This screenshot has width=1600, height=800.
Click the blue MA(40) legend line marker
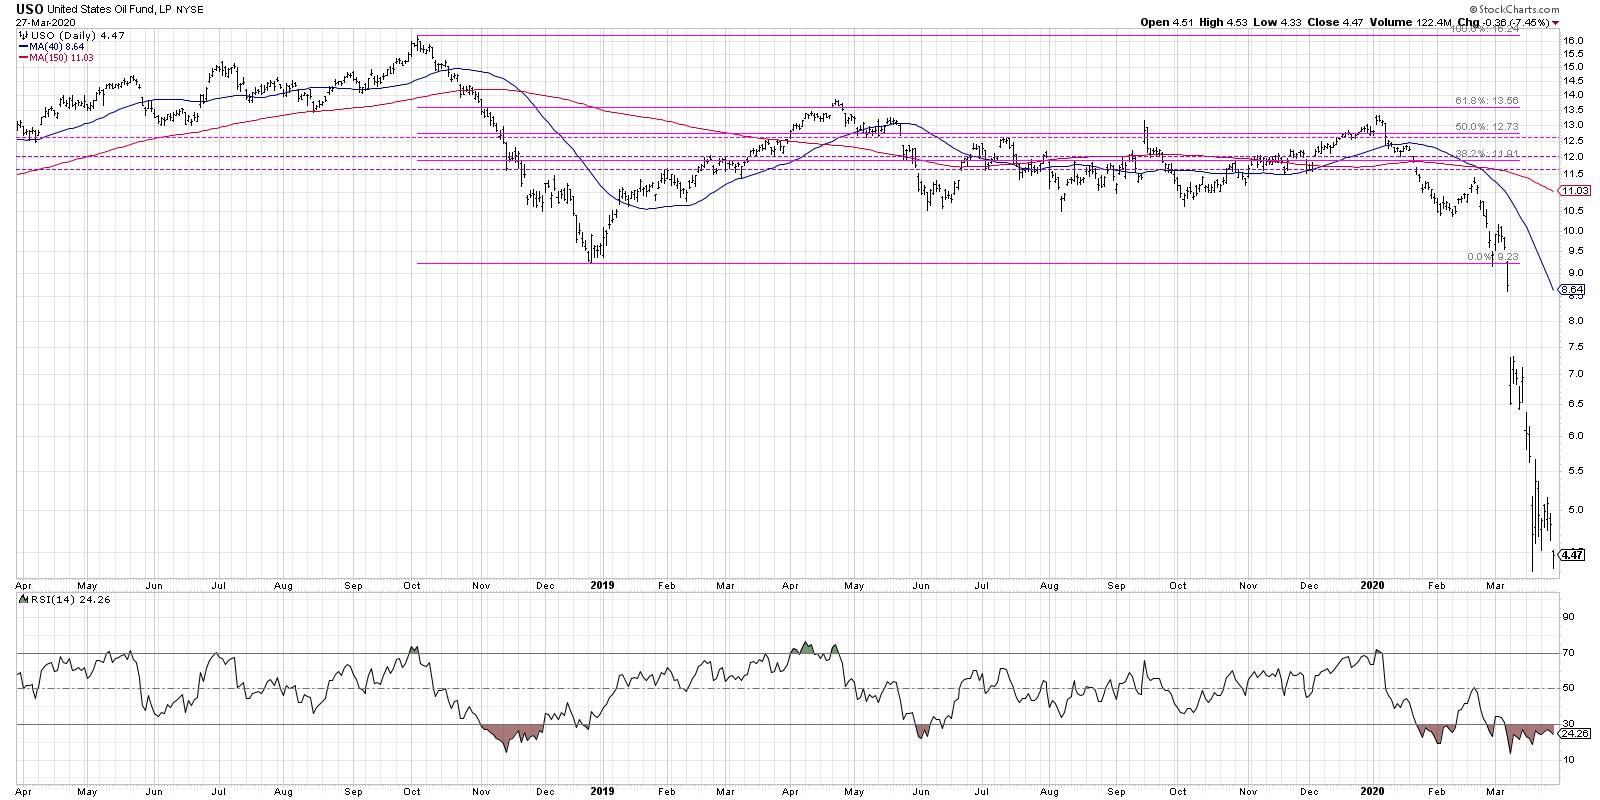point(23,45)
